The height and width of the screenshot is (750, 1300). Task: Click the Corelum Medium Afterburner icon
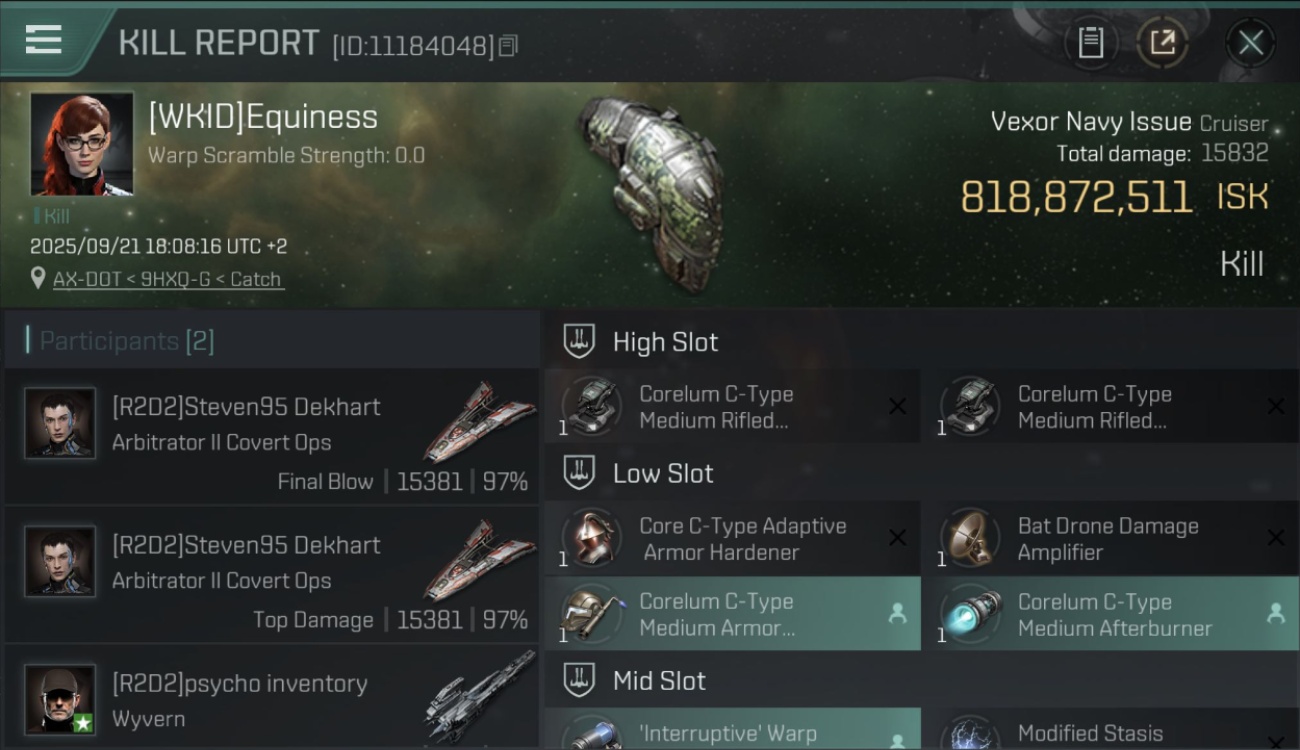coord(969,614)
